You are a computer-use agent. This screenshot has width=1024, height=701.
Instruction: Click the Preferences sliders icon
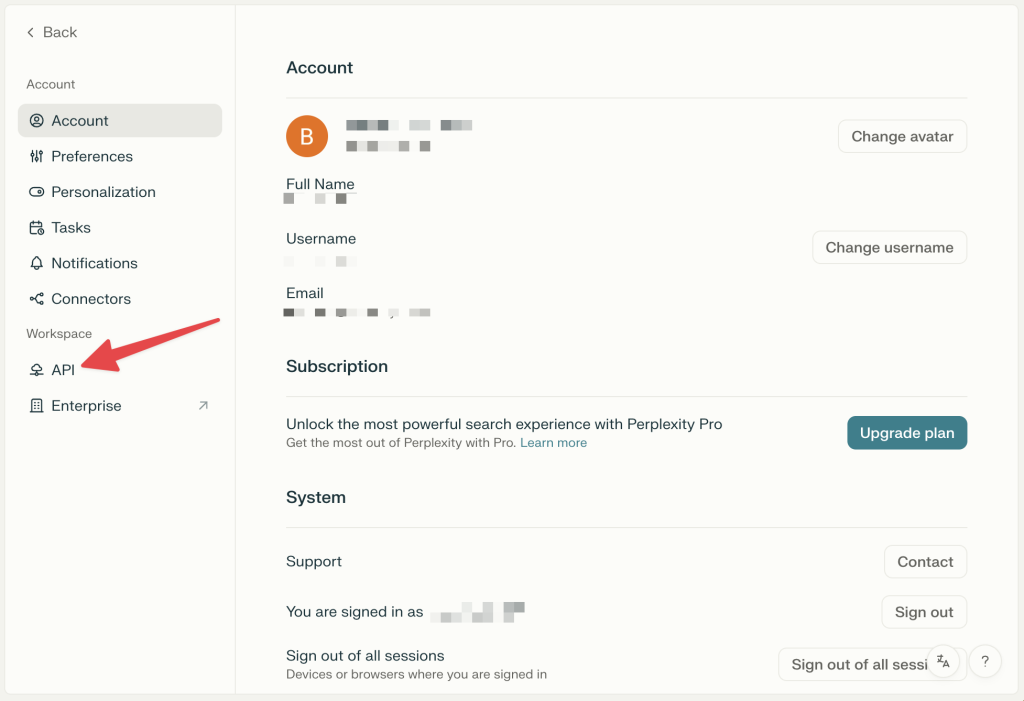(x=37, y=156)
